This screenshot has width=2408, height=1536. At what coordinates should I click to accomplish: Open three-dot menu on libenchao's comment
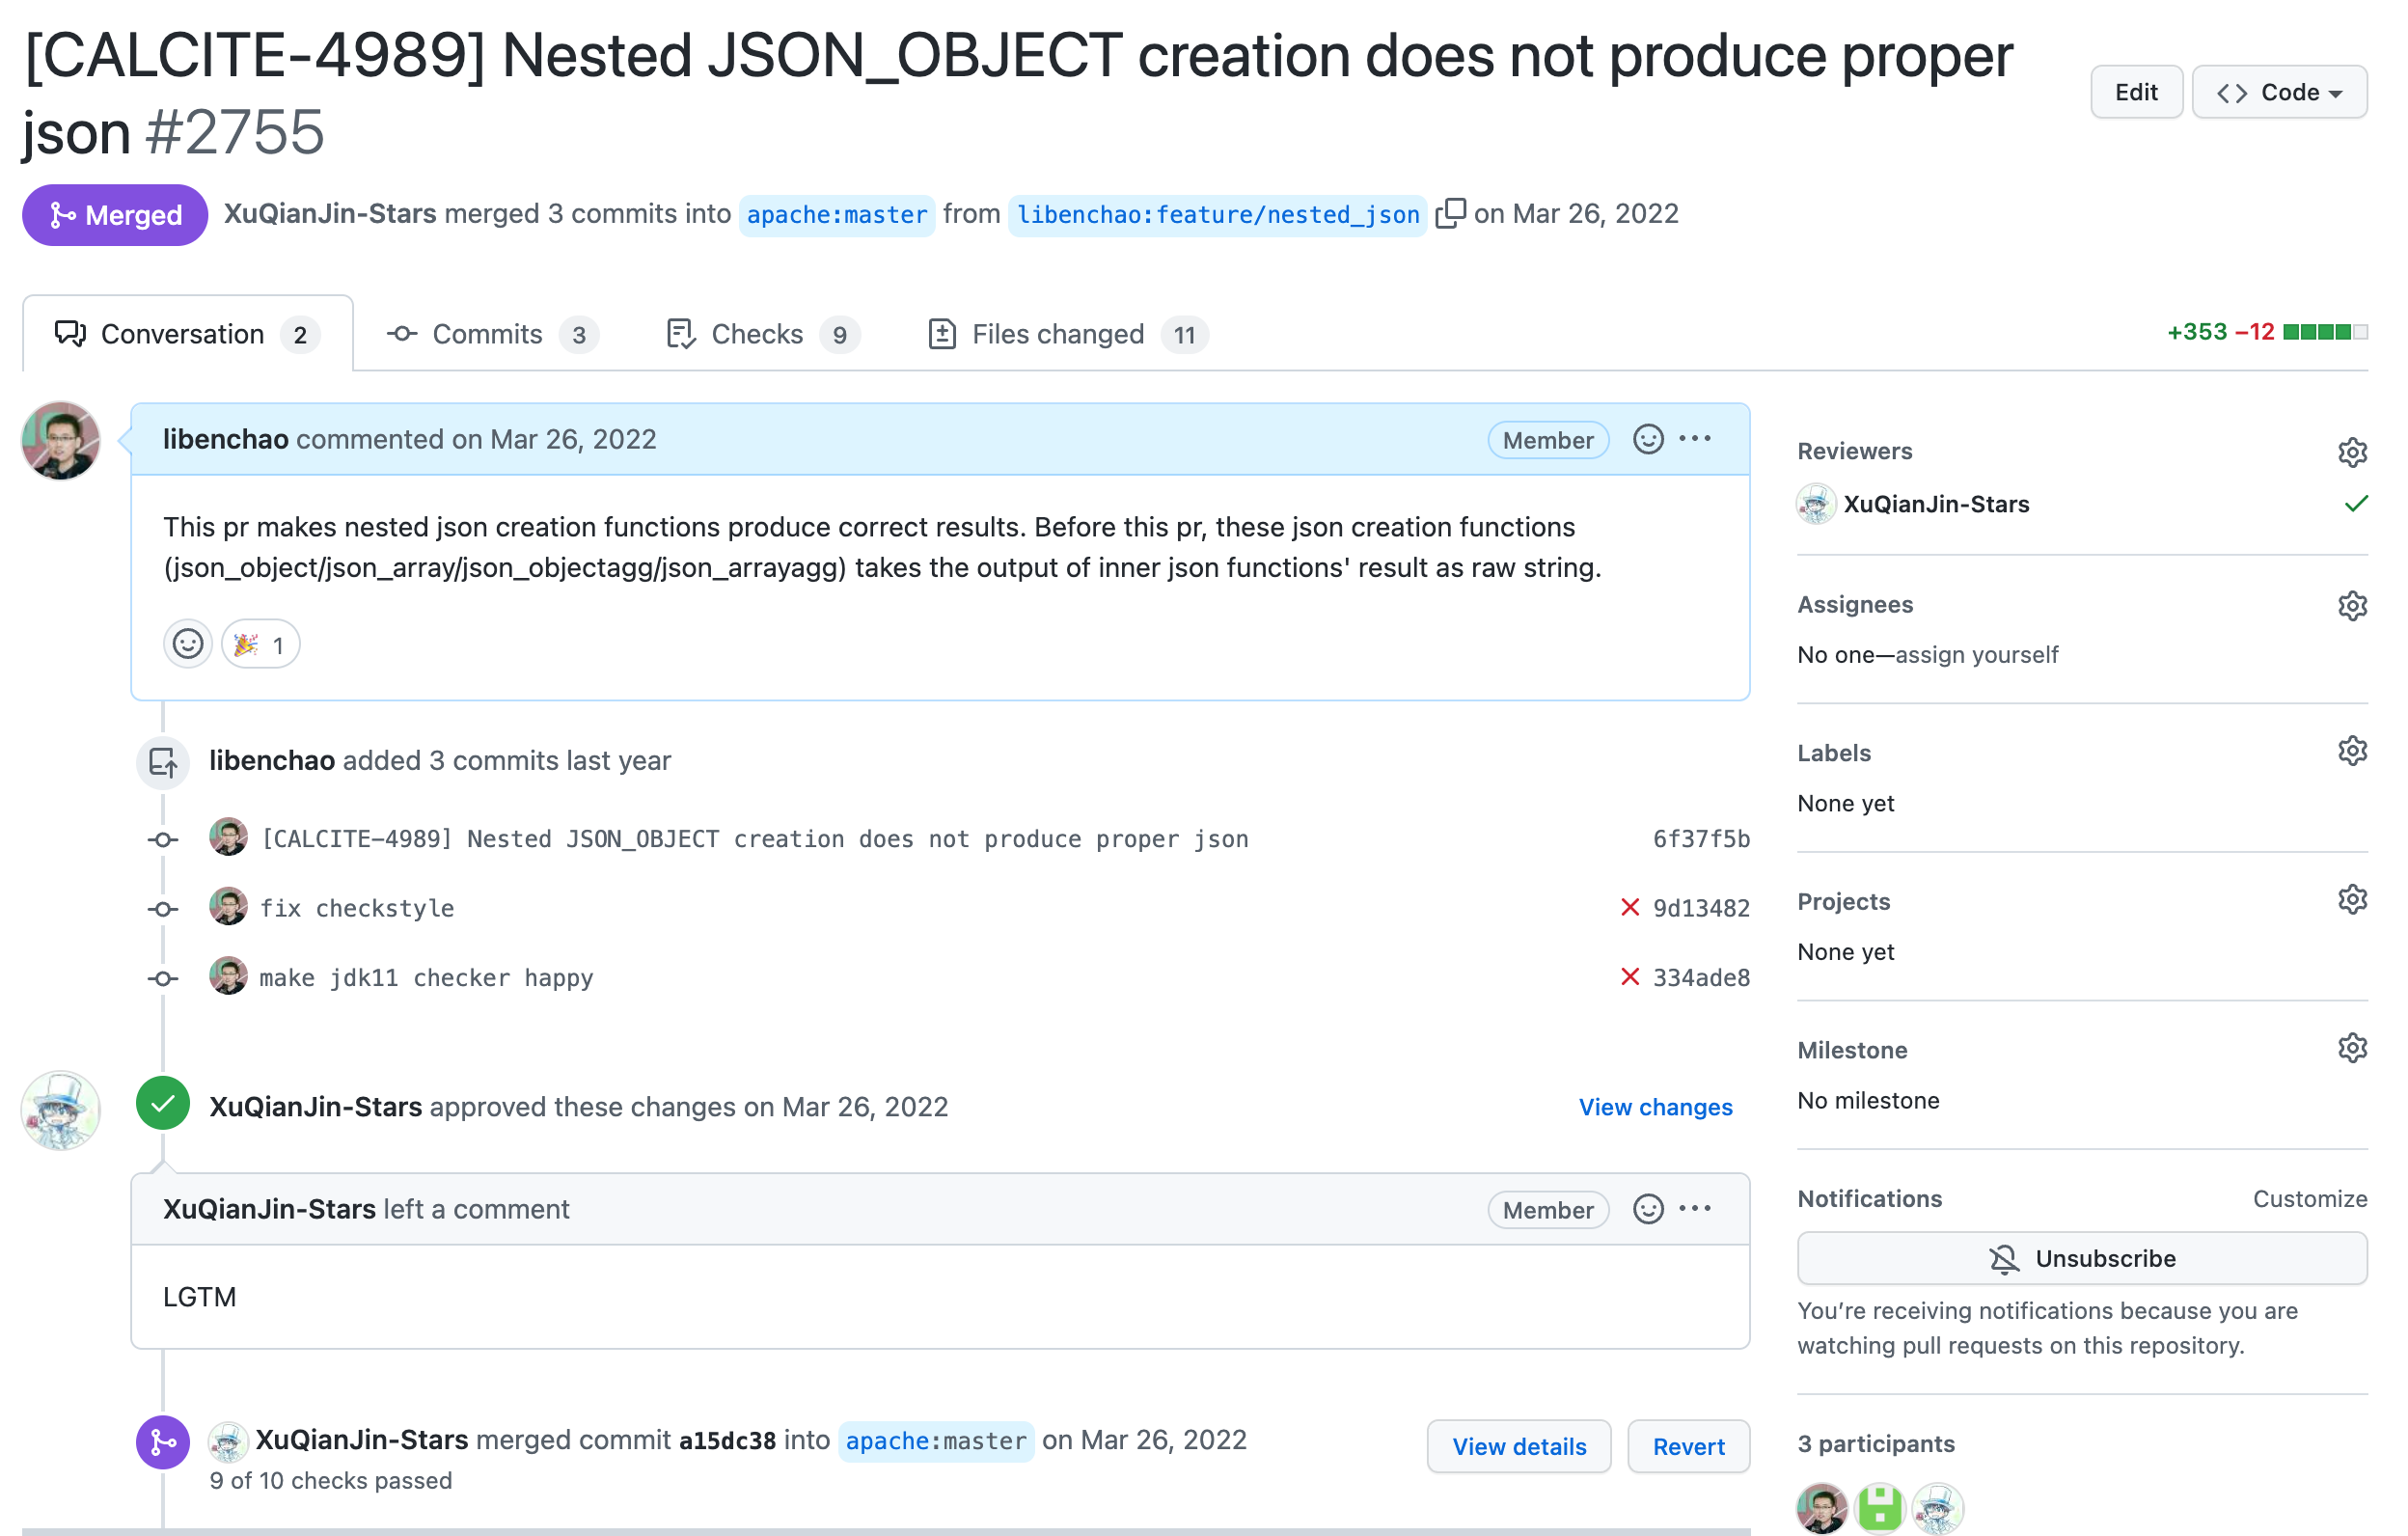pyautogui.click(x=1695, y=439)
